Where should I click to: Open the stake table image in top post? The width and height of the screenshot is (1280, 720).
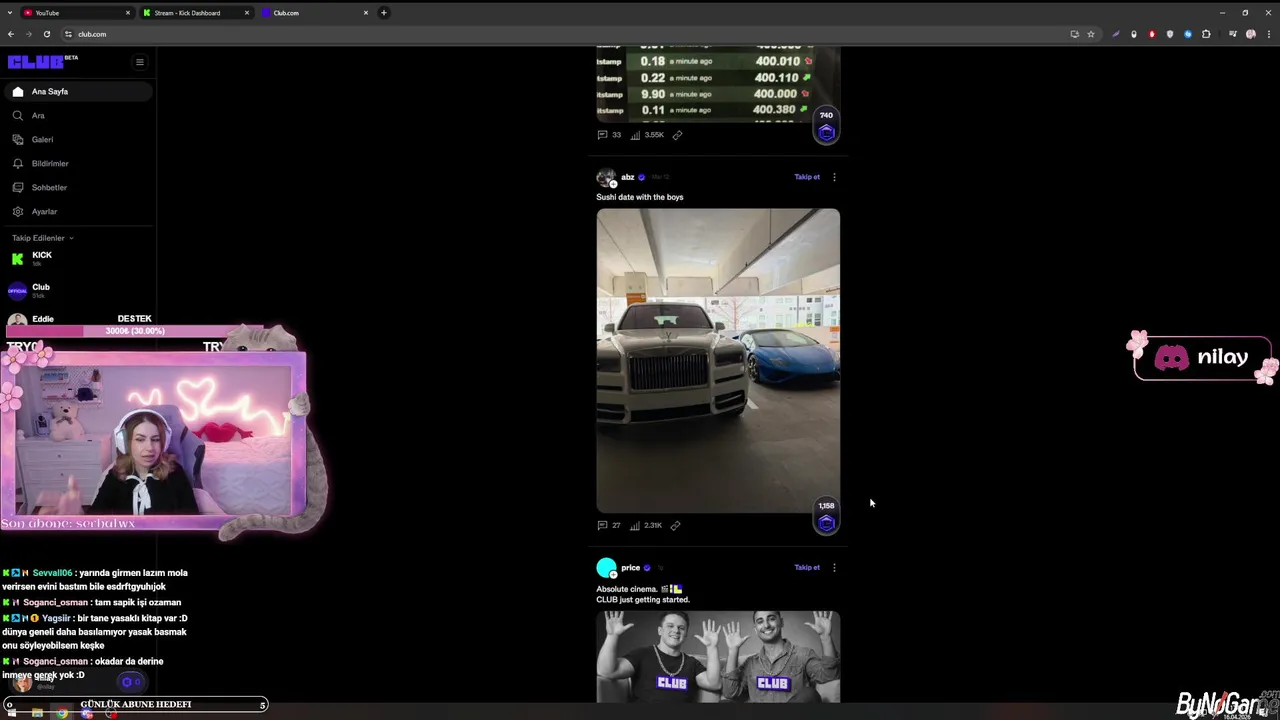click(718, 83)
